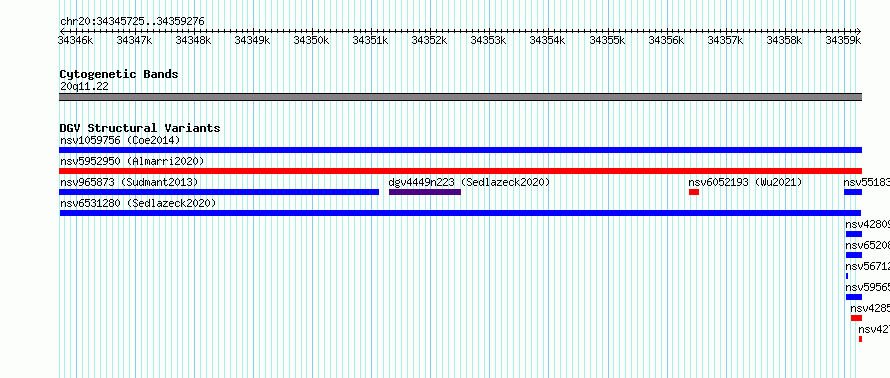
Task: Select the red bar under nsv4285
Action: click(x=857, y=318)
